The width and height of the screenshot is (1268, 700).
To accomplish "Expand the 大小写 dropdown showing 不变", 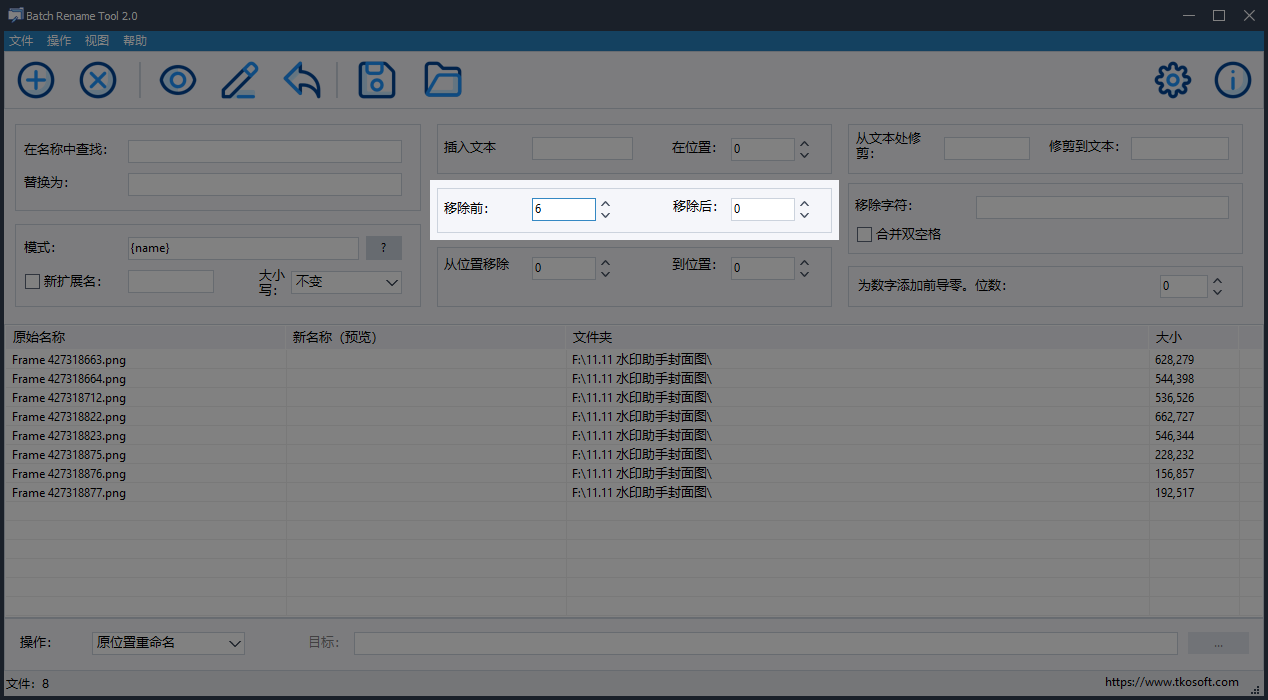I will (346, 282).
